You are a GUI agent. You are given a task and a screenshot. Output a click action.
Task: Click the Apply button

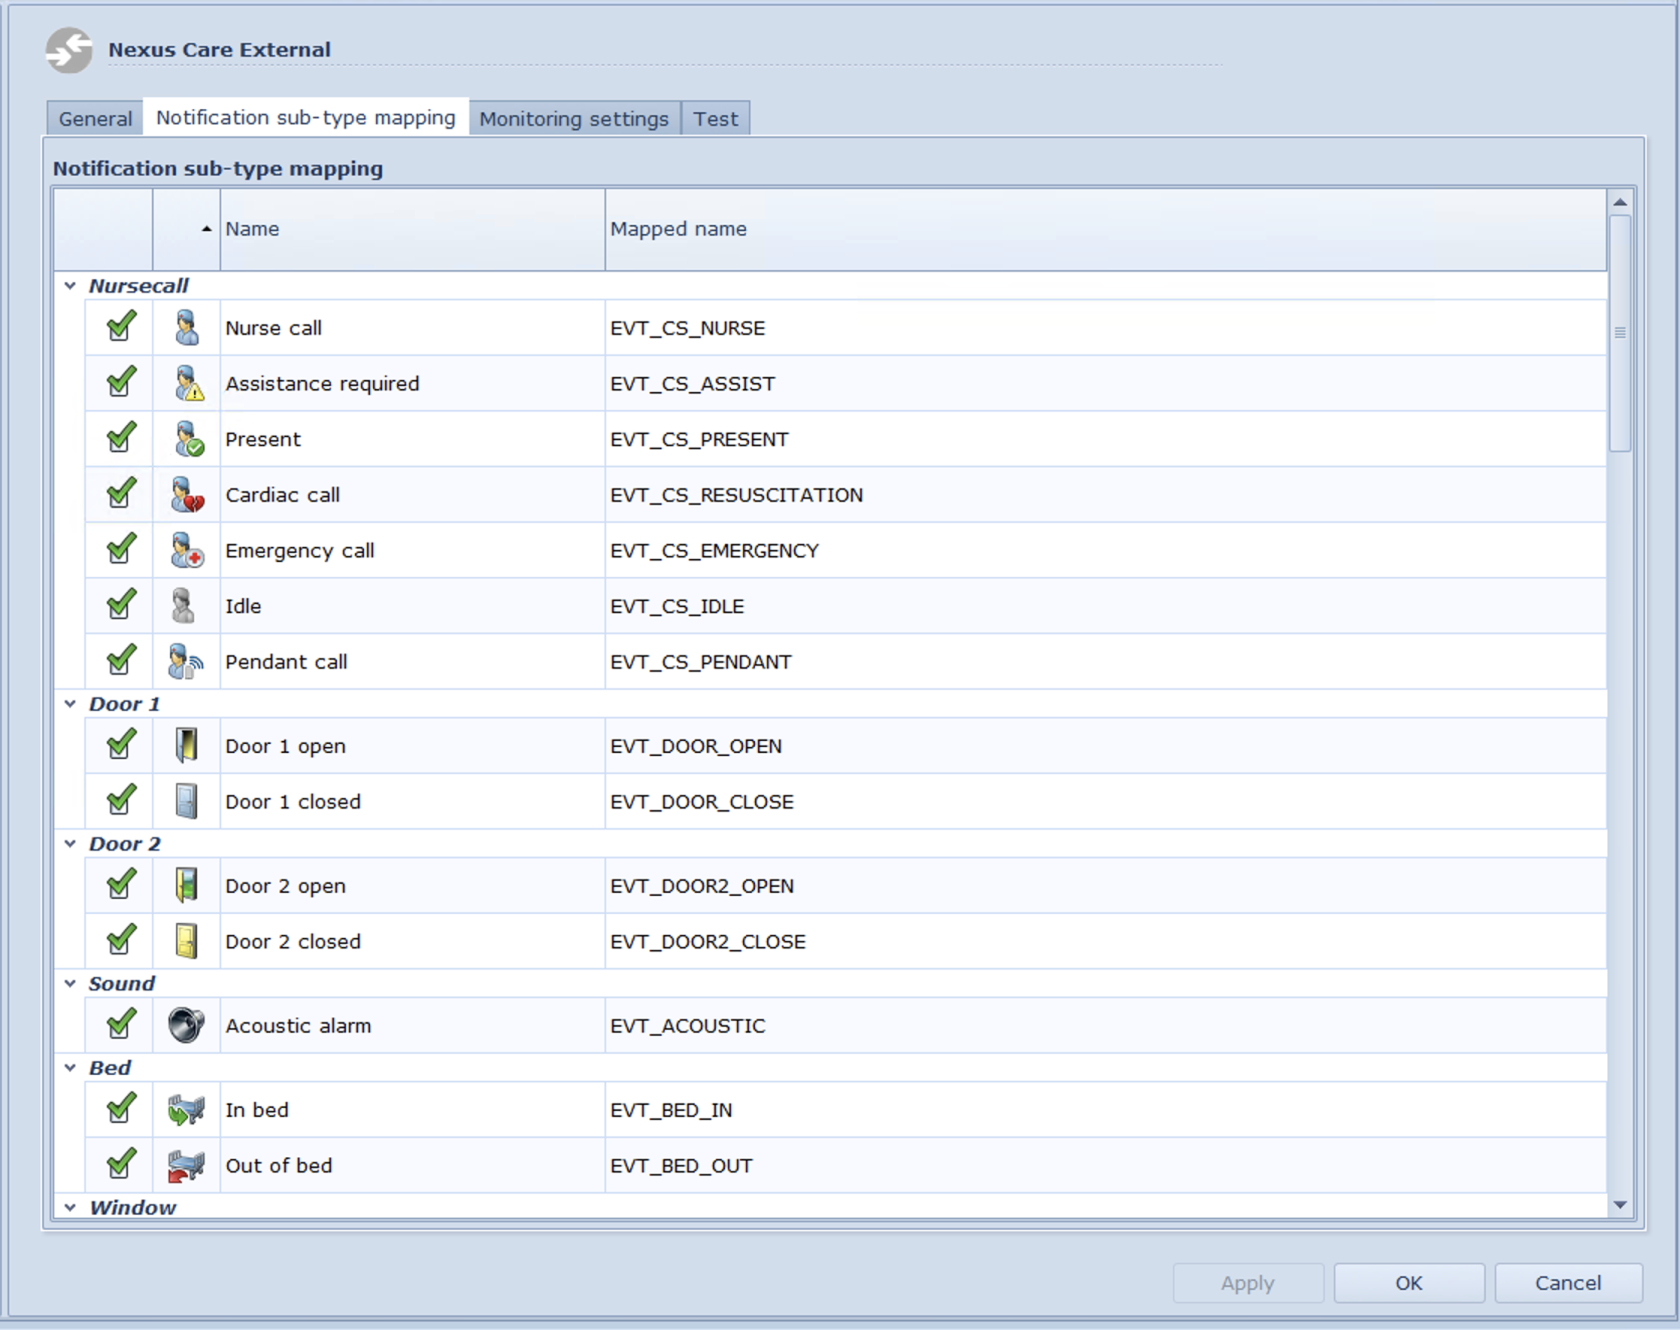click(x=1247, y=1283)
